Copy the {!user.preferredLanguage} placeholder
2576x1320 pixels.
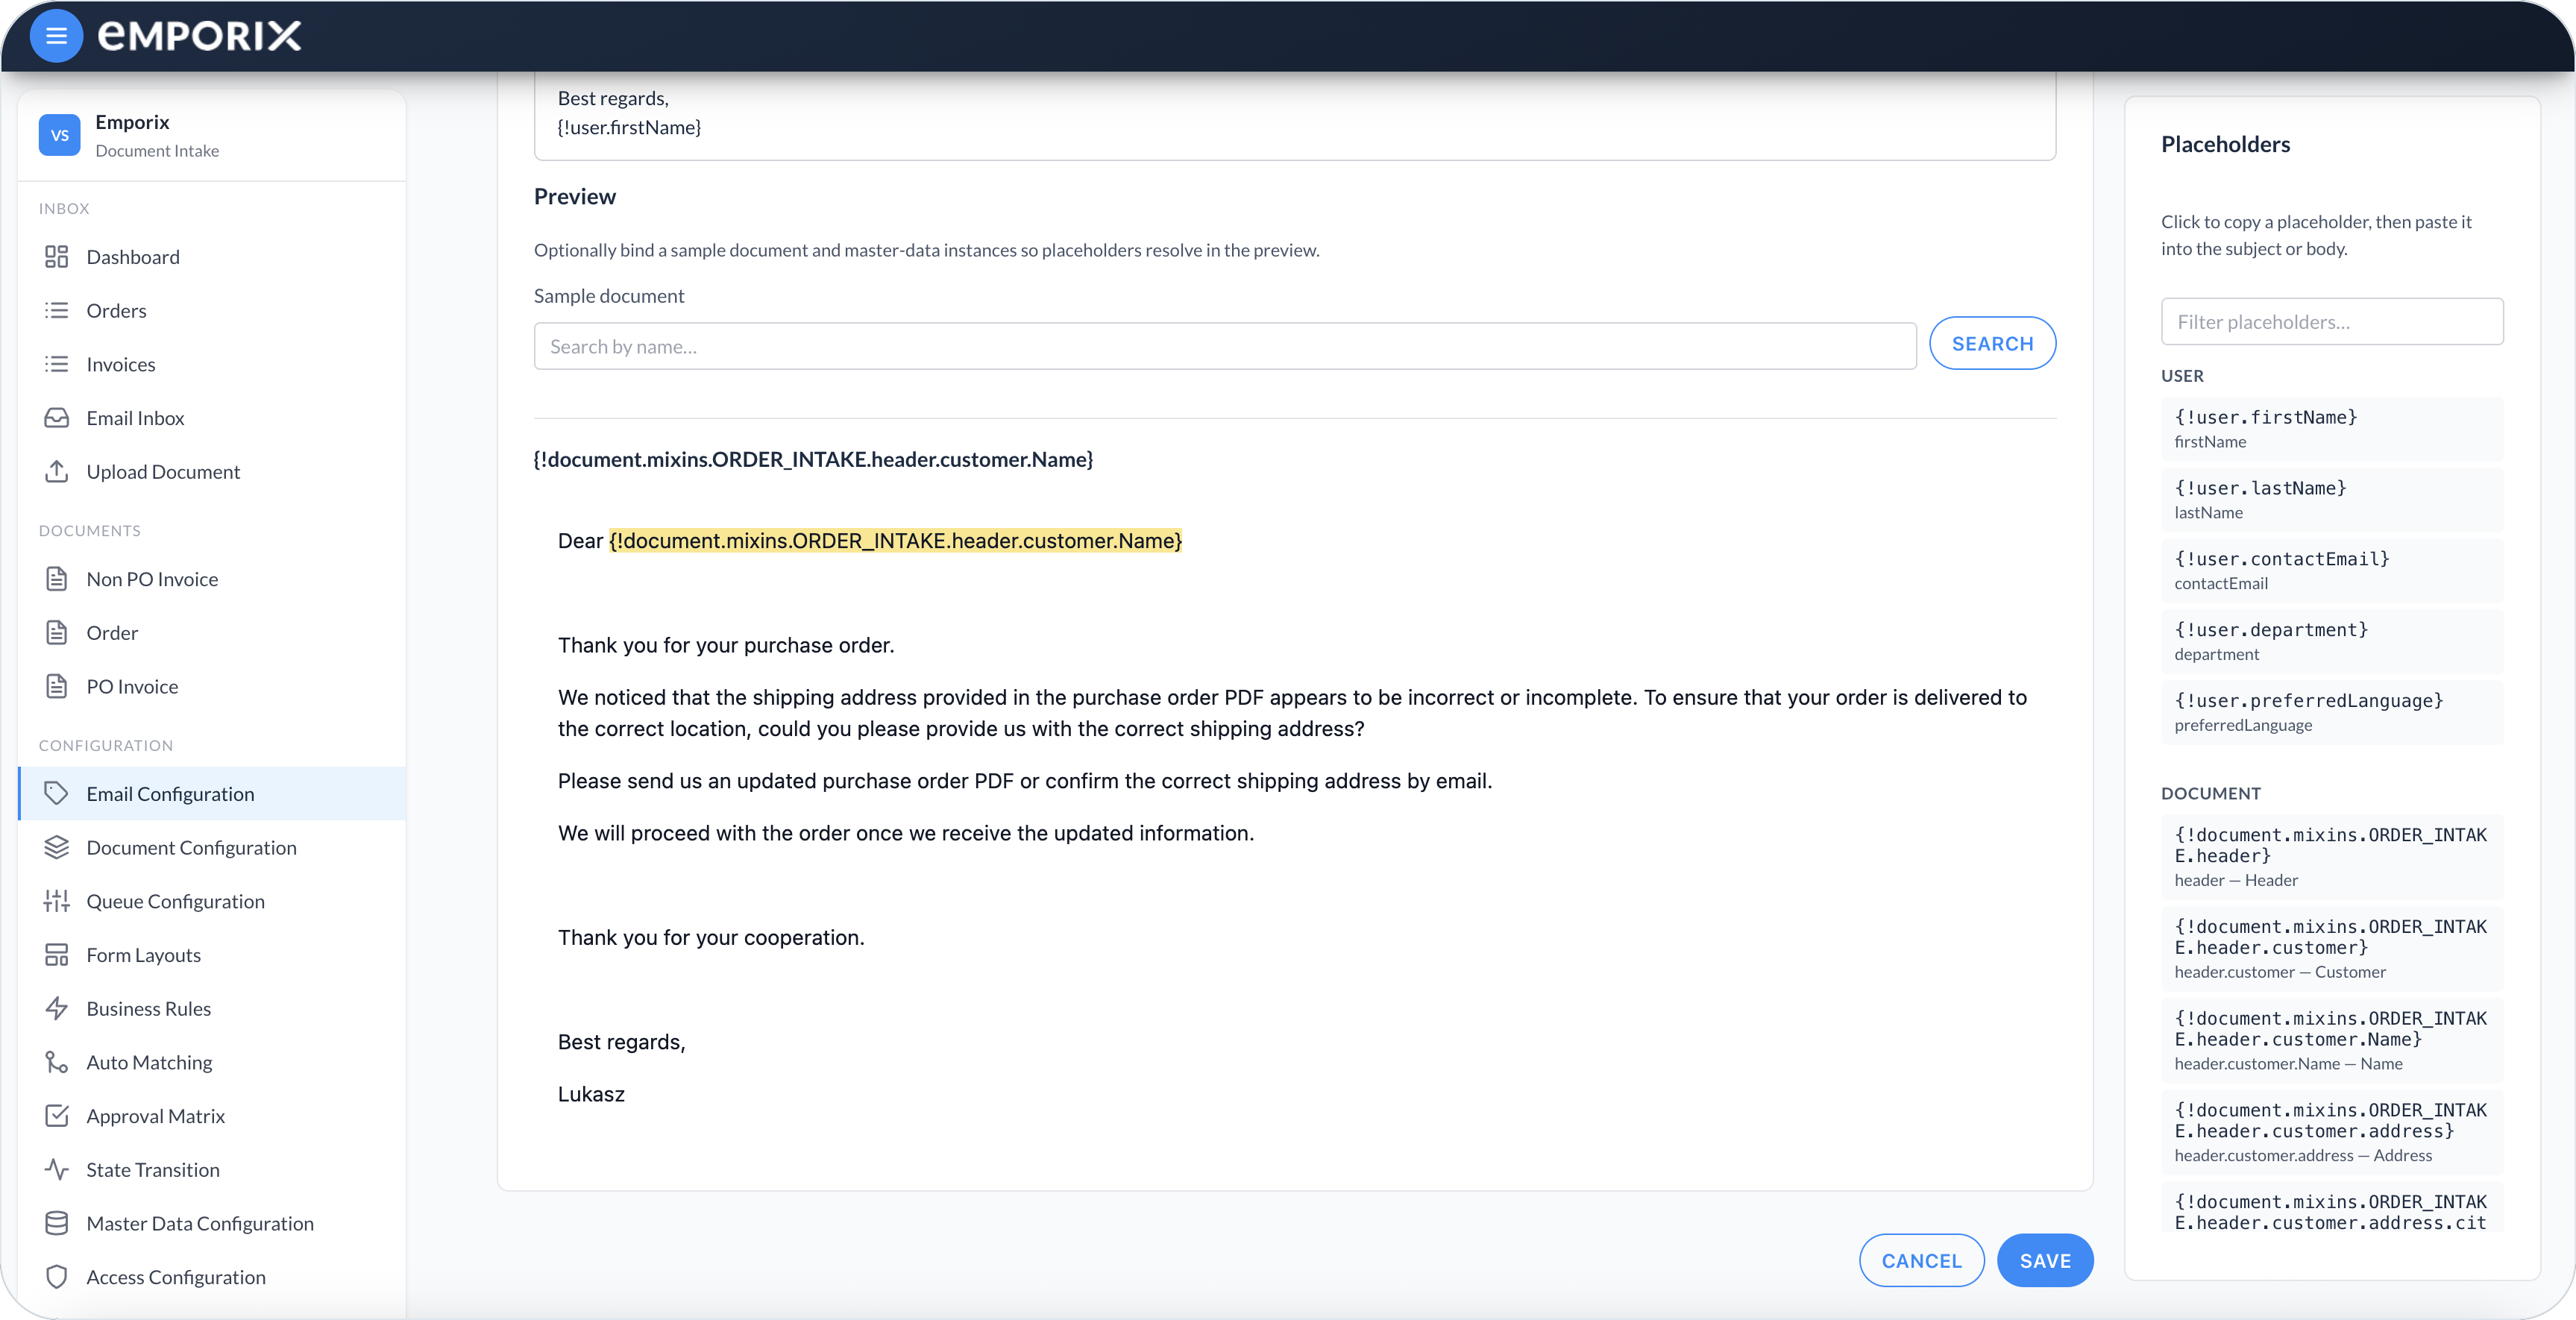(x=2332, y=713)
